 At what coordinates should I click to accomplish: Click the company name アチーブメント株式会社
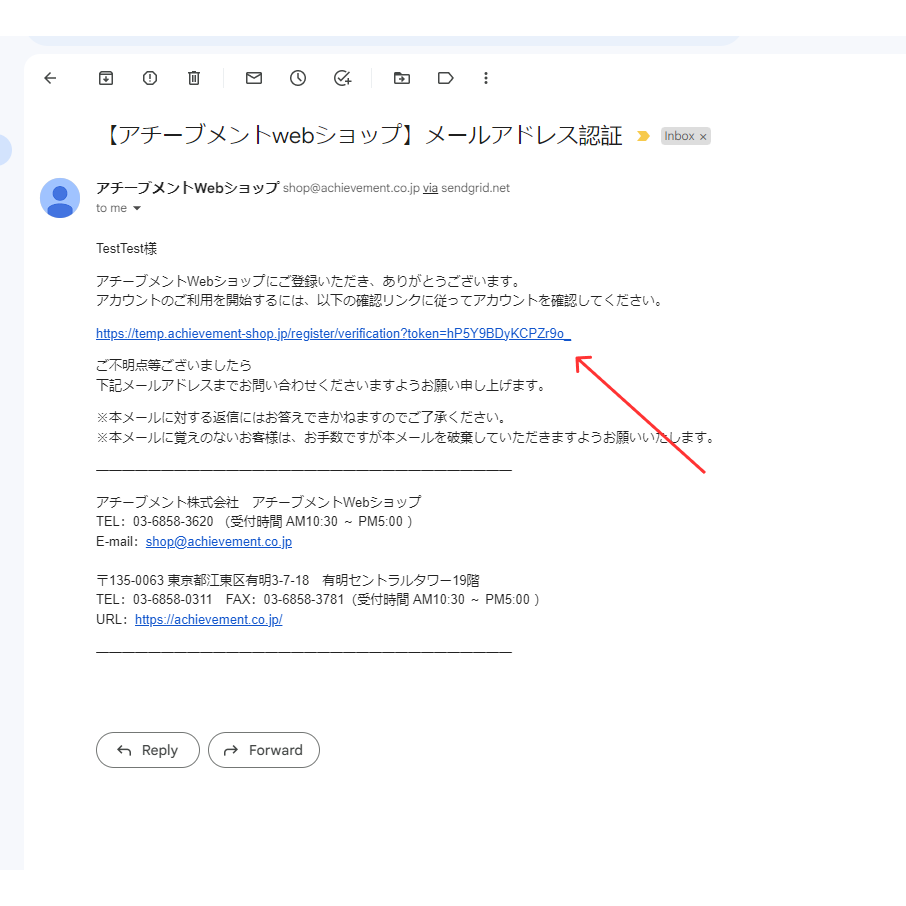167,502
